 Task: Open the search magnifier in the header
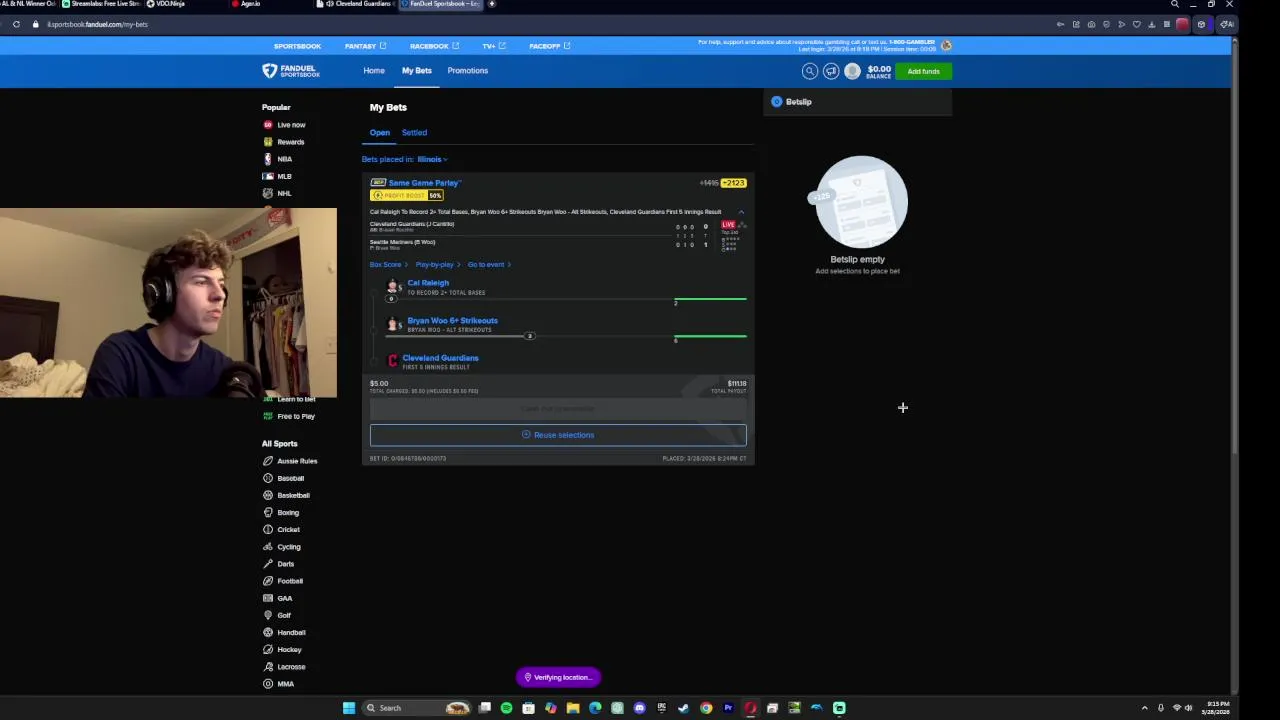[810, 71]
